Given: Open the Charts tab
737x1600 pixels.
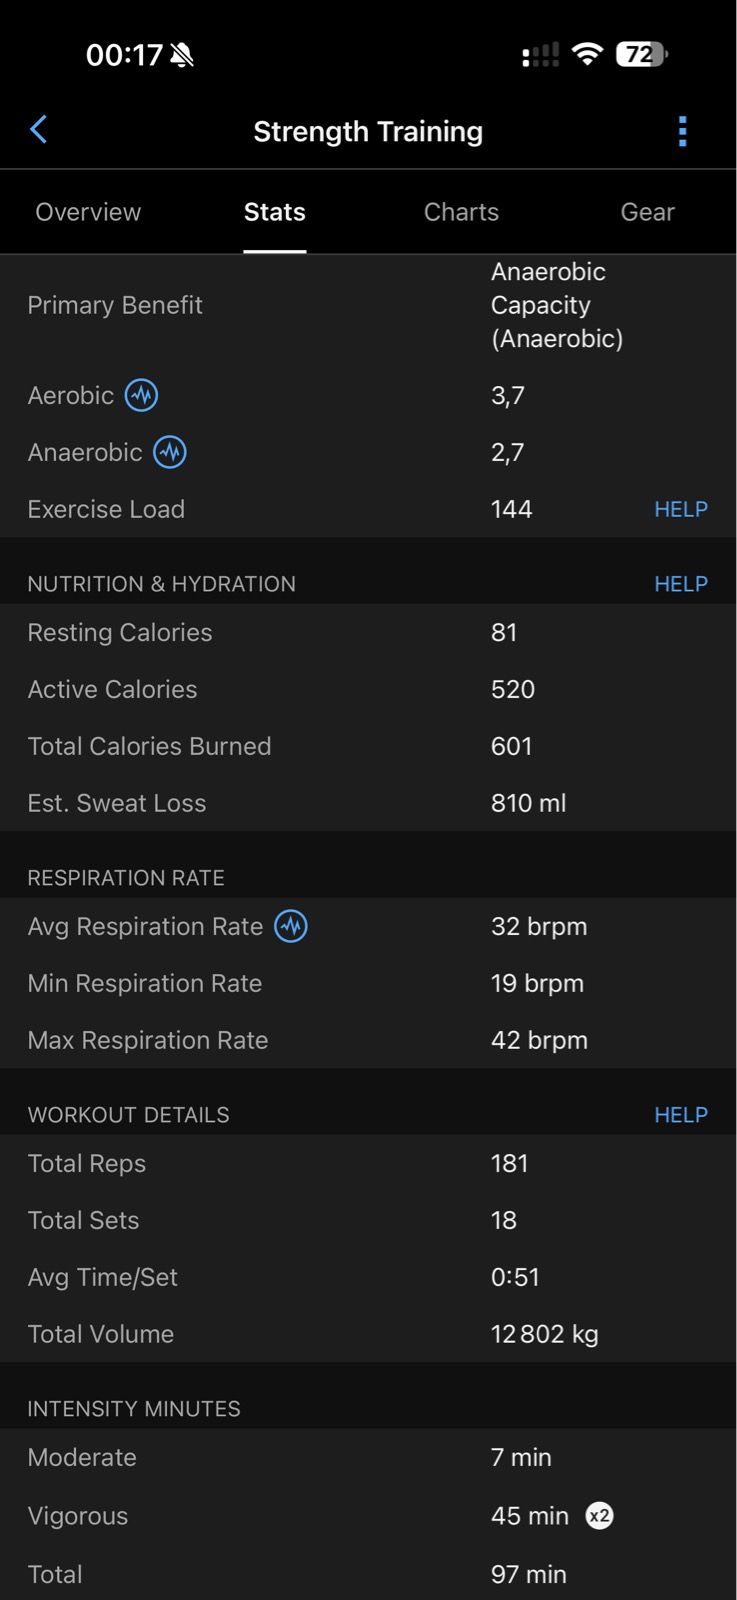Looking at the screenshot, I should (x=461, y=212).
